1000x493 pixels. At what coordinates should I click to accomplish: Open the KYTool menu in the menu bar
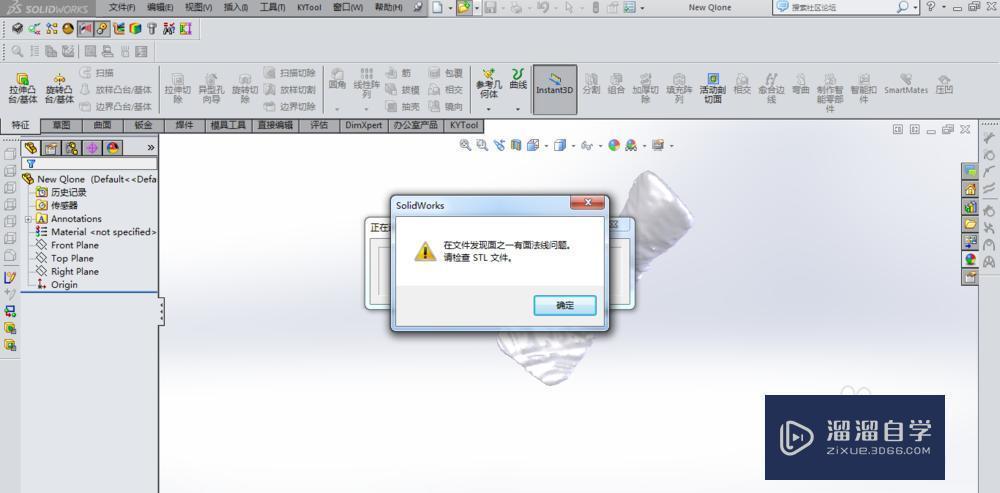click(x=310, y=8)
